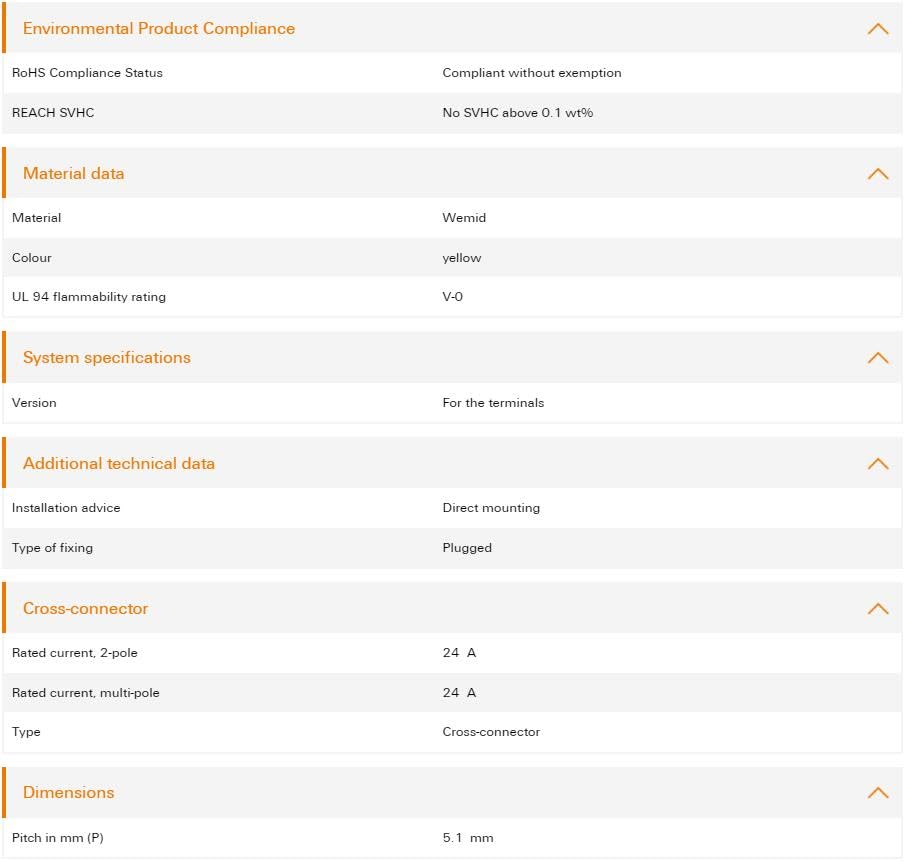Click the Type of fixing Plugged value
Viewport: 907px width, 862px height.
point(467,548)
